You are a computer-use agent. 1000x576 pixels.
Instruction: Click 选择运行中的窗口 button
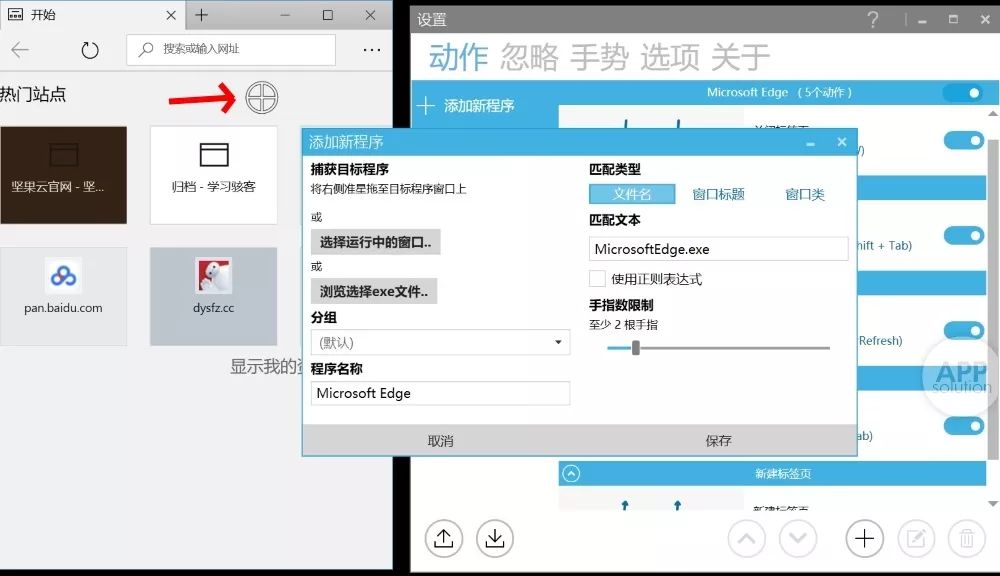point(376,242)
